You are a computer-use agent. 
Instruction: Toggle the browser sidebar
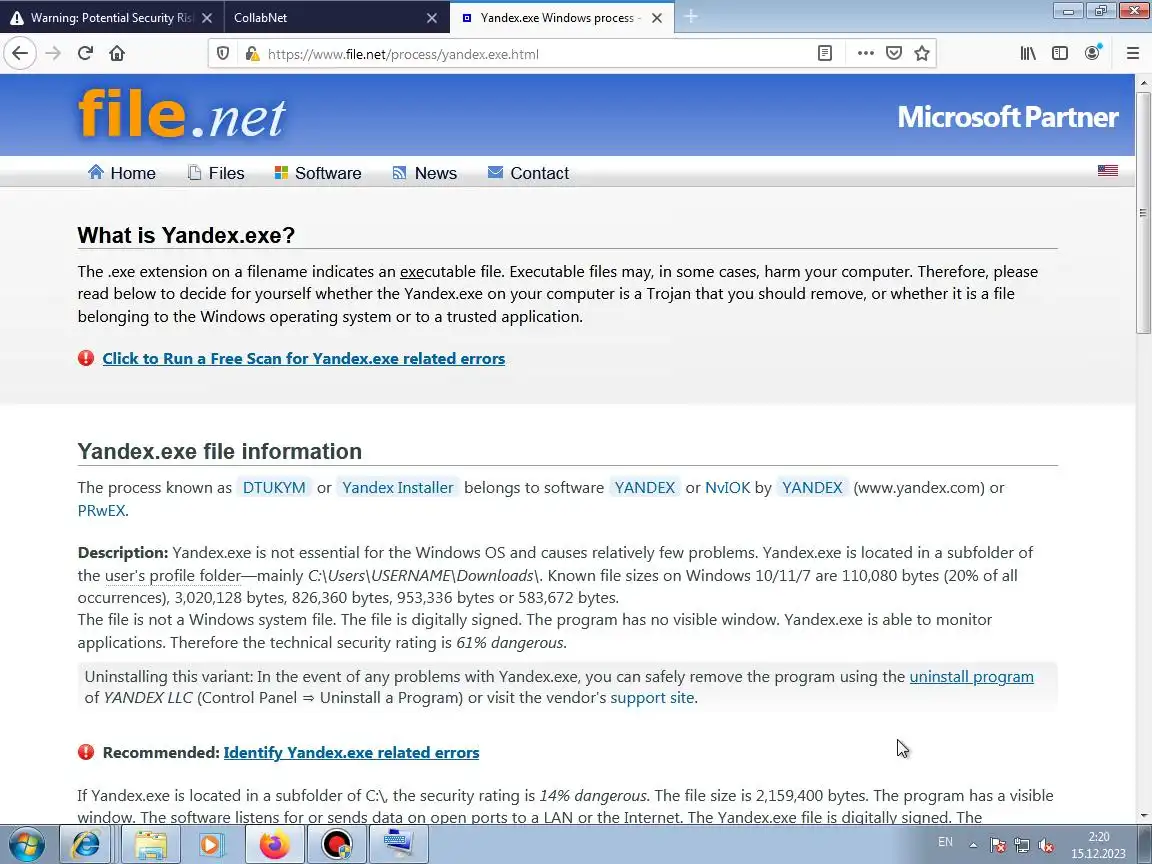click(1059, 53)
